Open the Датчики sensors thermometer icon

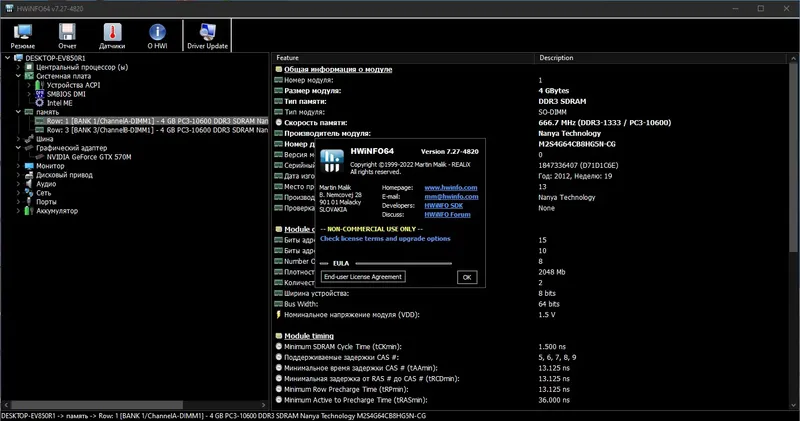pos(112,32)
